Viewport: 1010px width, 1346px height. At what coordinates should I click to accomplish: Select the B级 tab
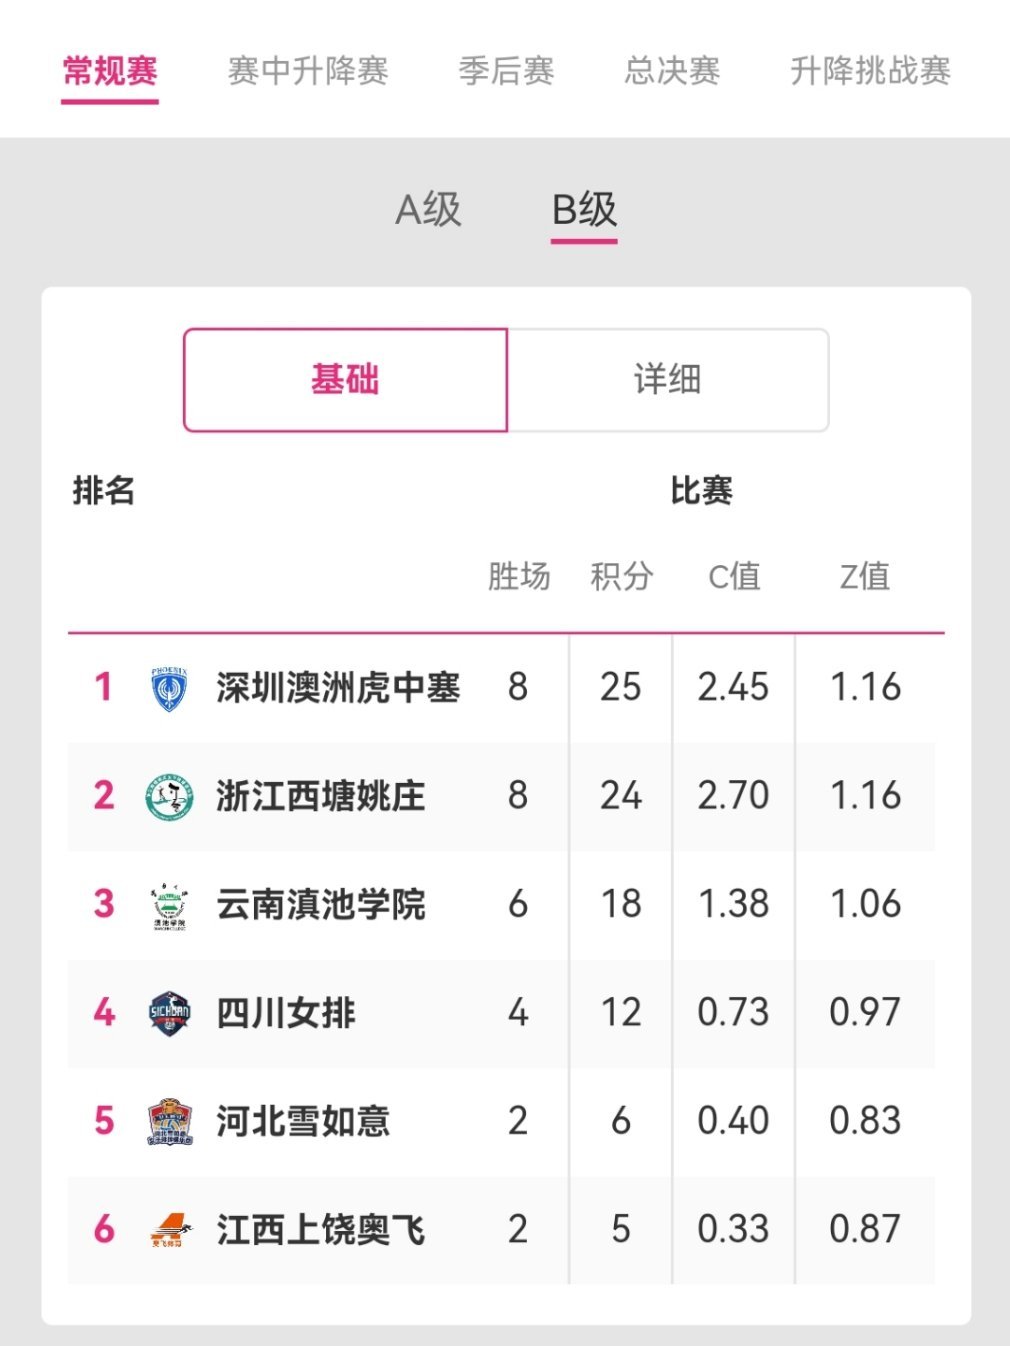click(584, 210)
